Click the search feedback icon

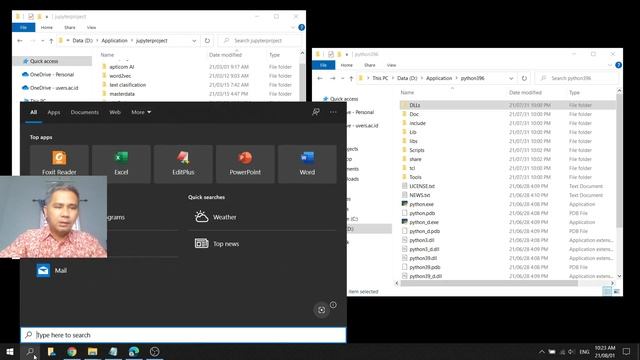(x=316, y=112)
